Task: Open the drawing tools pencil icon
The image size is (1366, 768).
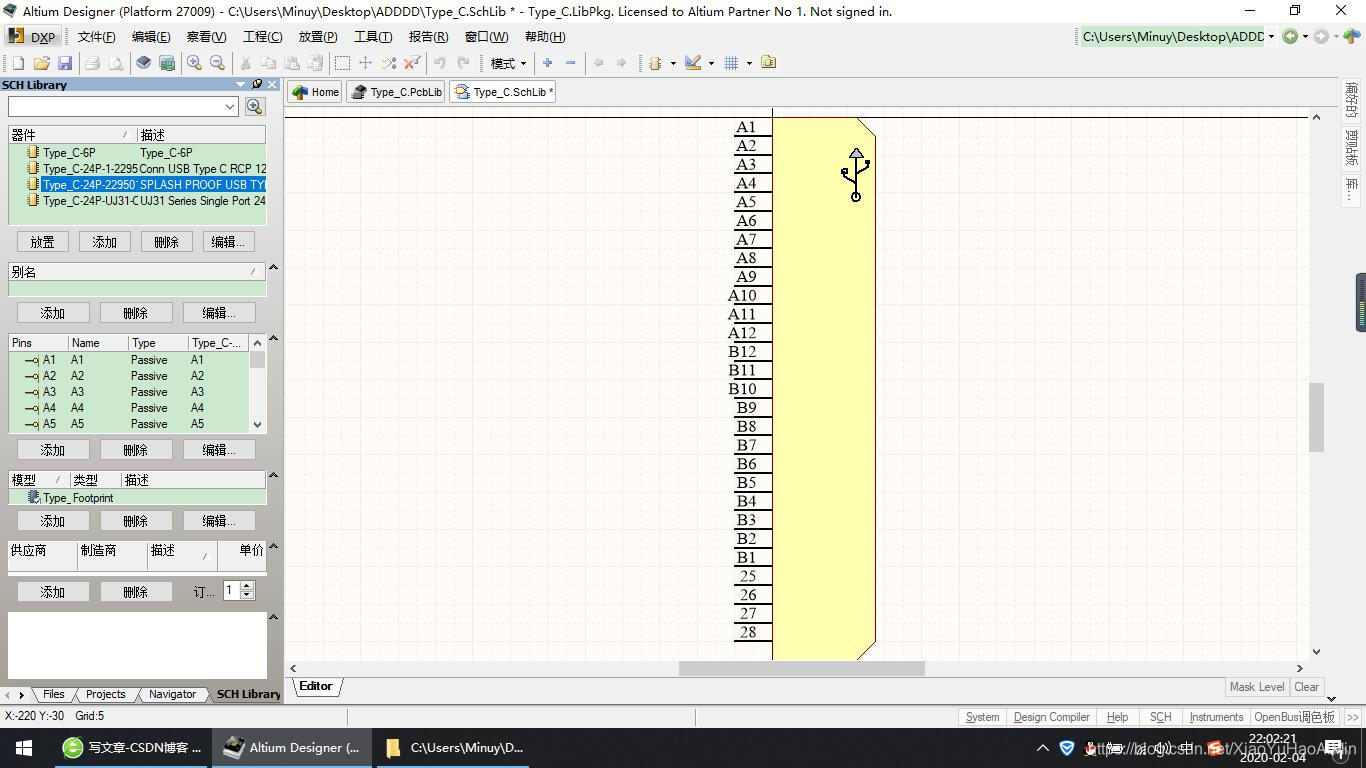Action: coord(693,63)
